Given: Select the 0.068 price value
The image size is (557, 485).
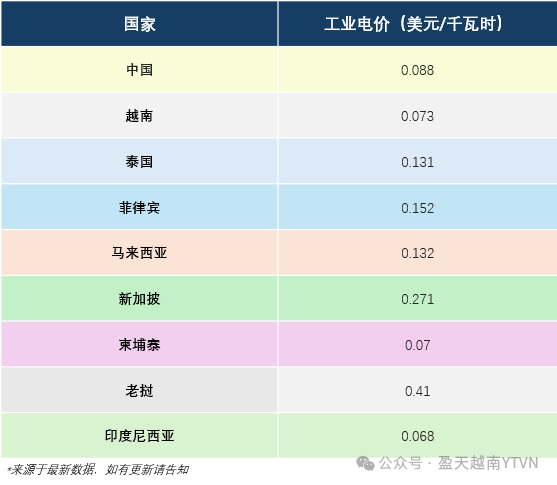Looking at the screenshot, I should pos(417,436).
